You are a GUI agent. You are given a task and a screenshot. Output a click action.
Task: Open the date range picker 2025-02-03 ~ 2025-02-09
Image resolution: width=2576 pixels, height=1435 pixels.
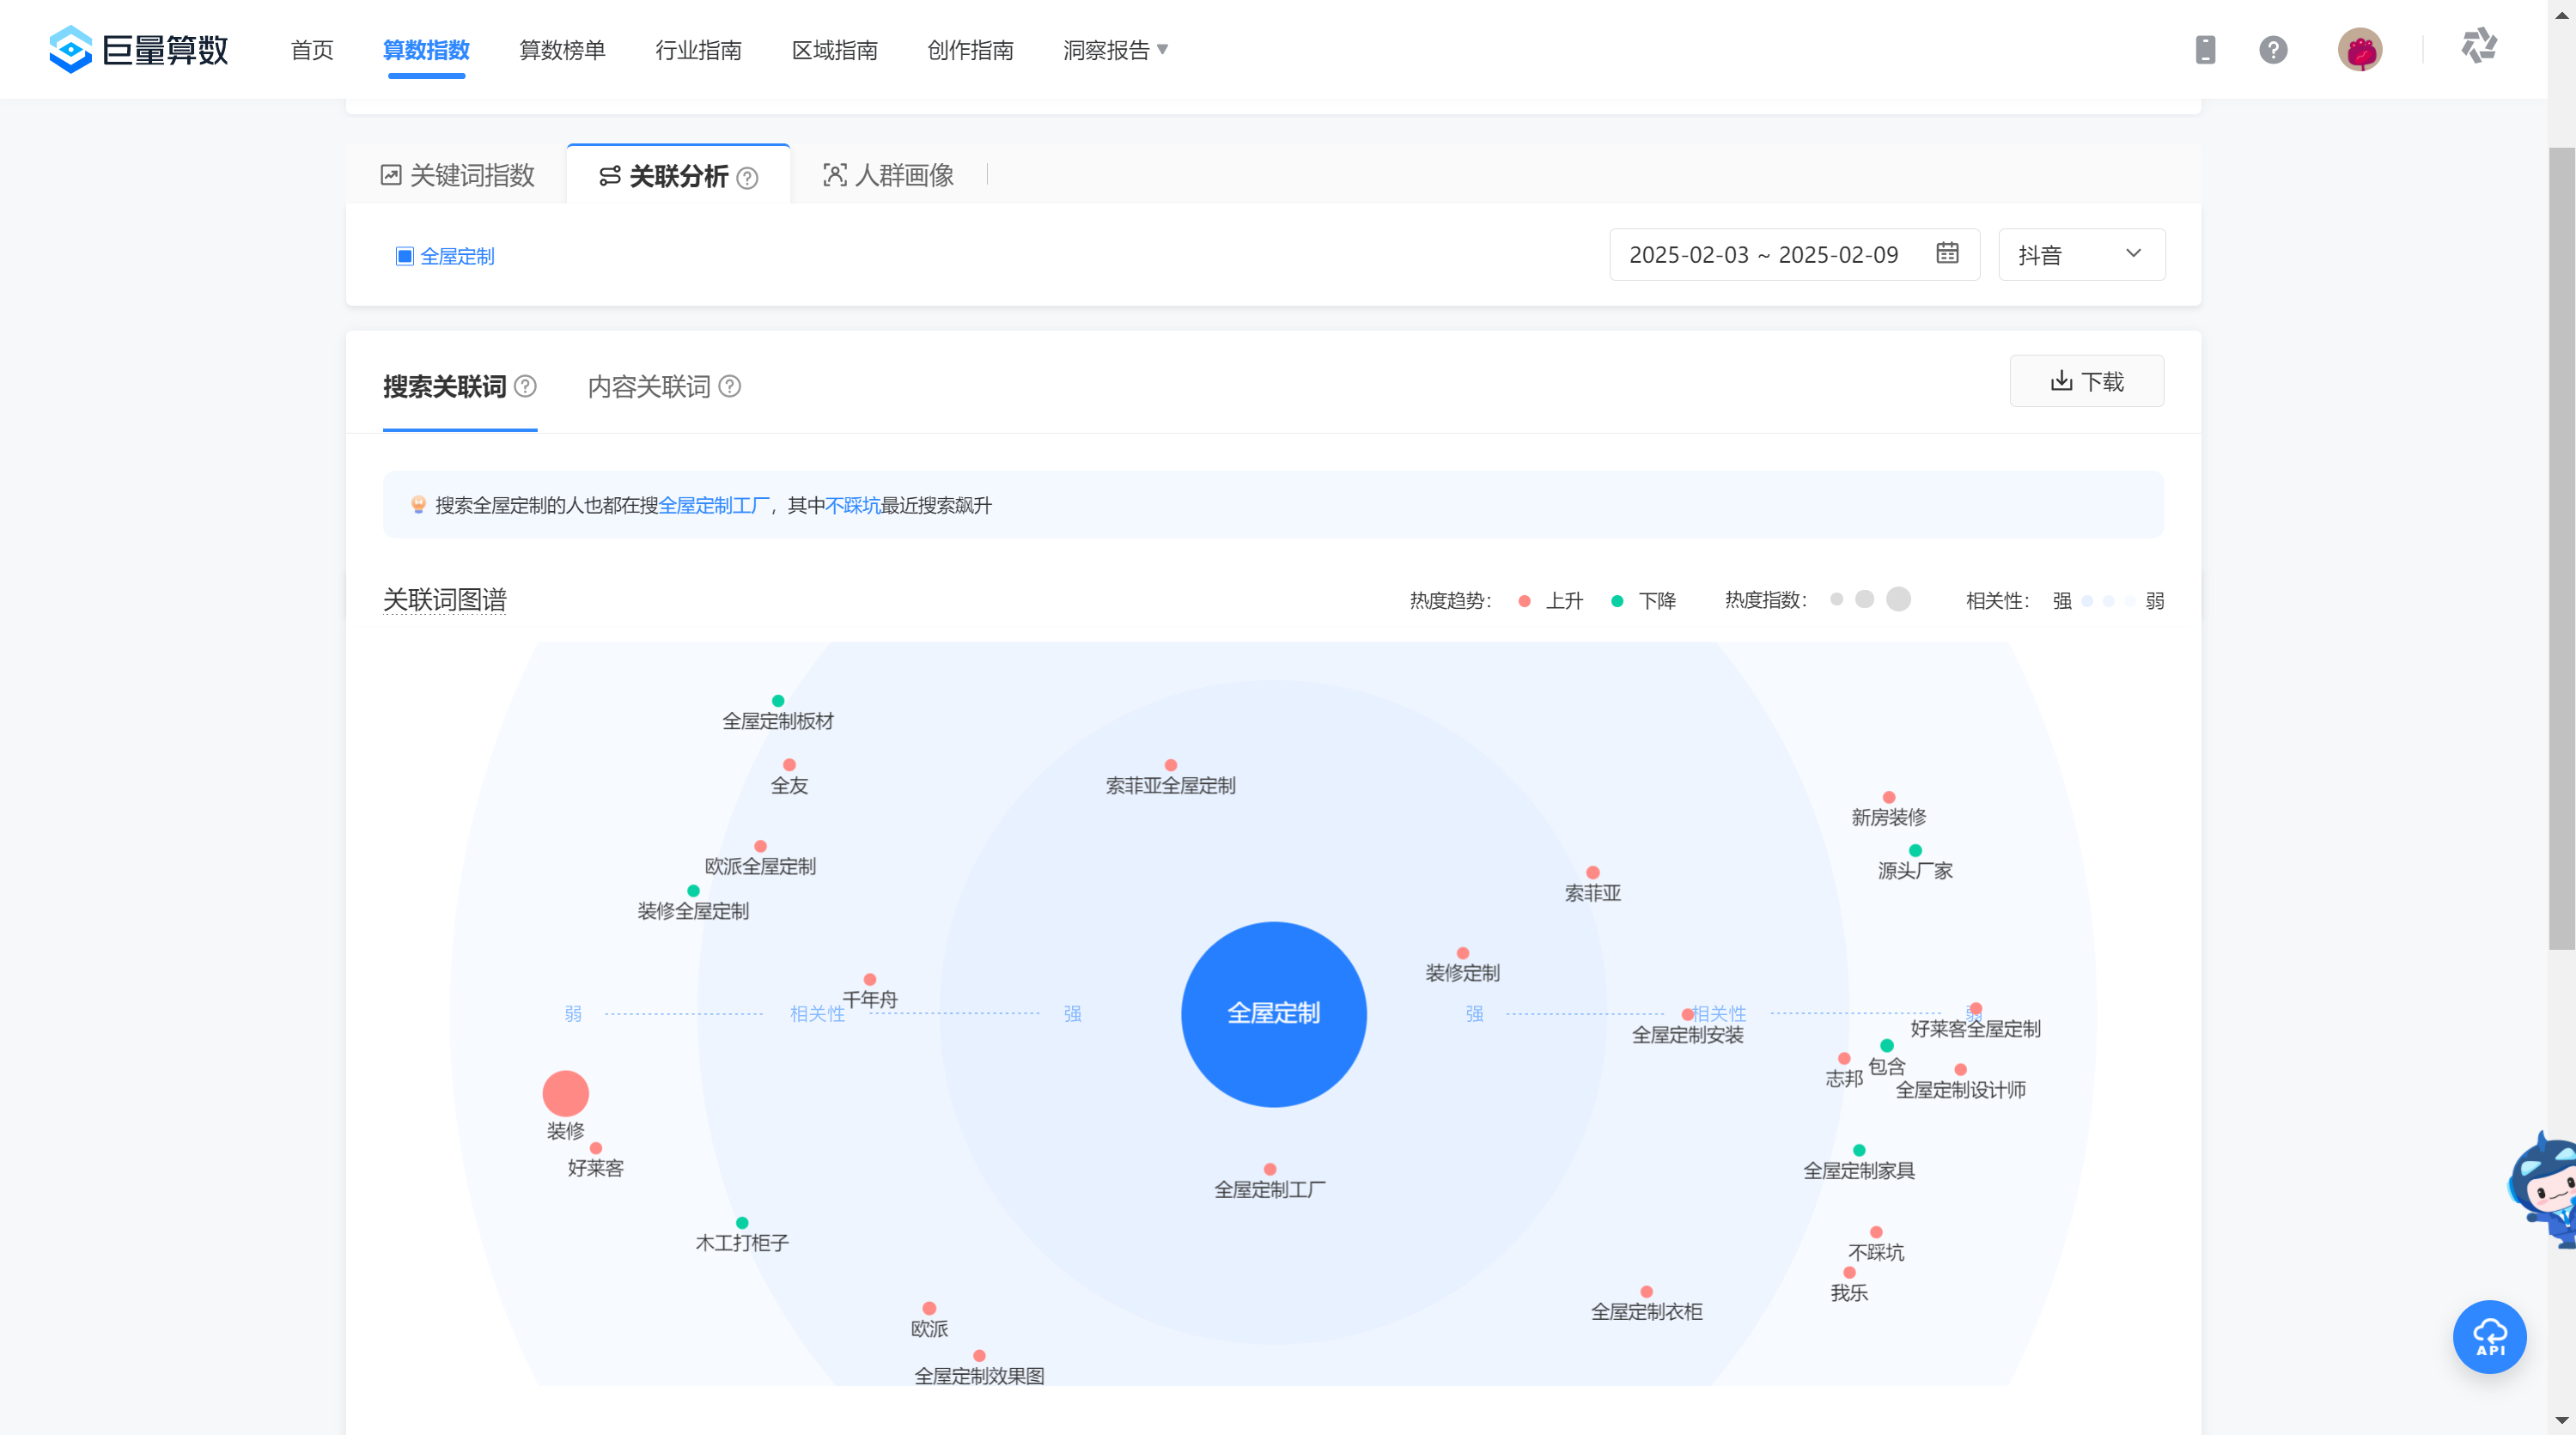(x=1794, y=255)
